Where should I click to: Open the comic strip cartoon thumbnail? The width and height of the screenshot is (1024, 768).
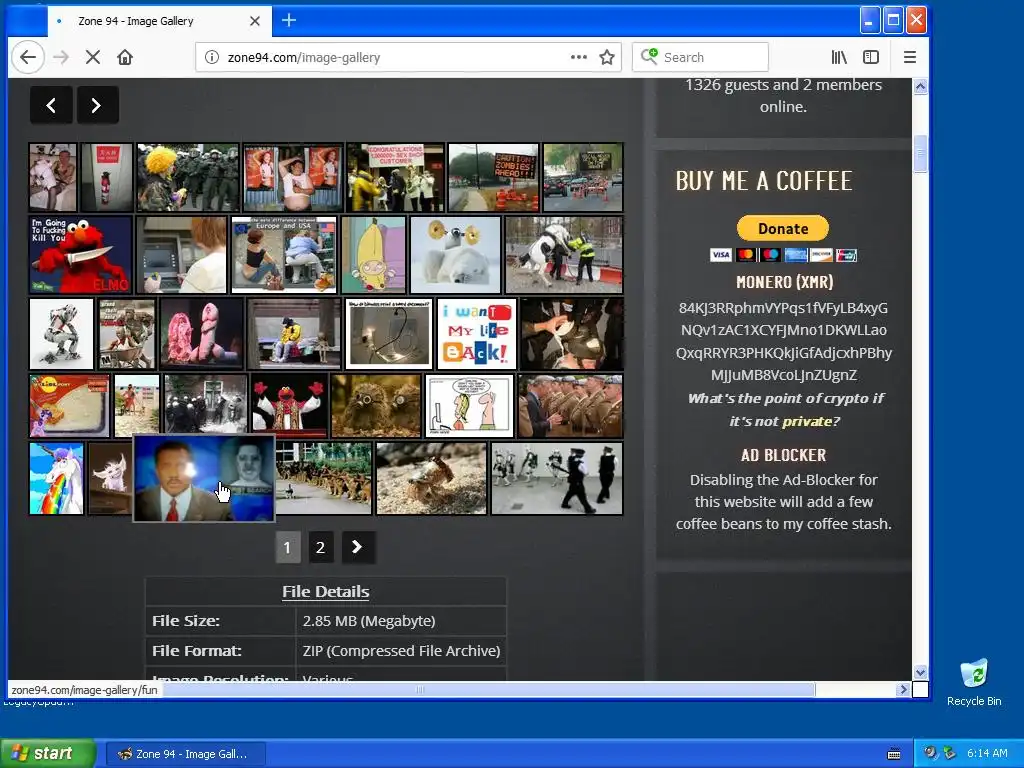click(x=470, y=406)
